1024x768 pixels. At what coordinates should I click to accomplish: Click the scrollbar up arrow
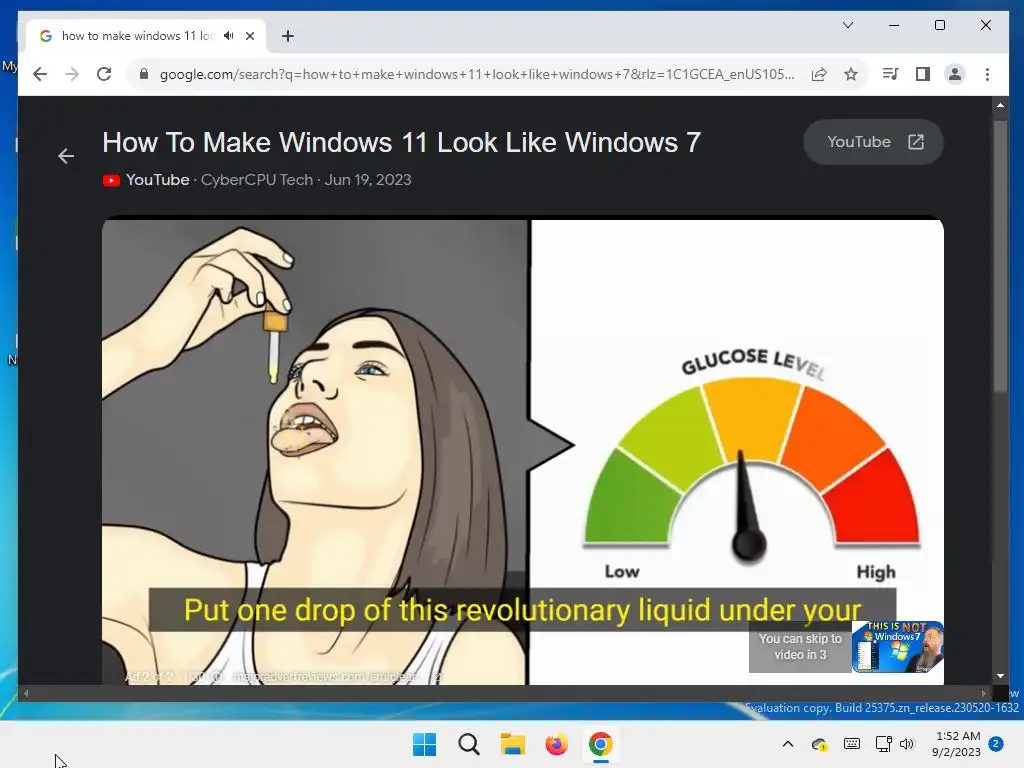point(1000,104)
